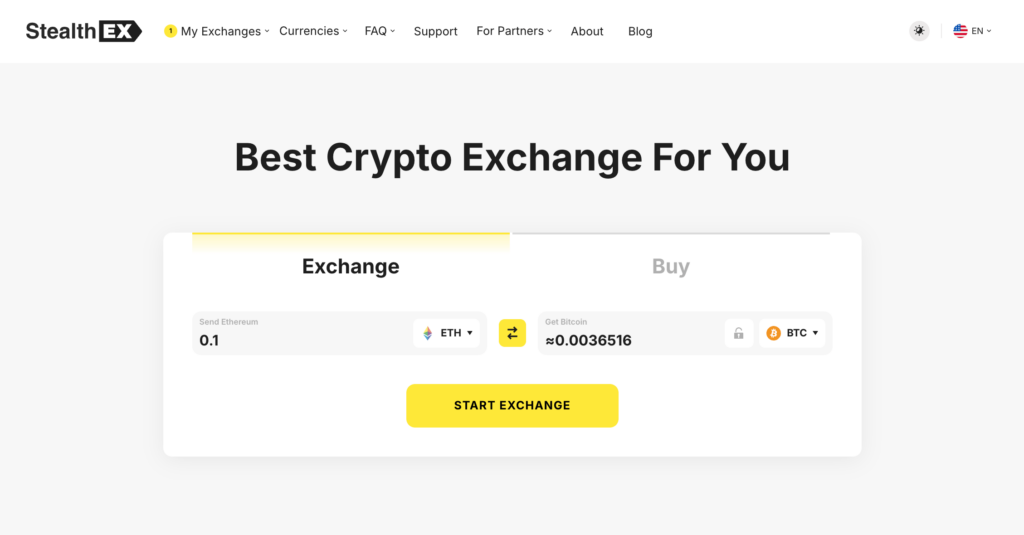Click the Ethereum coin icon
1024x535 pixels.
point(428,333)
